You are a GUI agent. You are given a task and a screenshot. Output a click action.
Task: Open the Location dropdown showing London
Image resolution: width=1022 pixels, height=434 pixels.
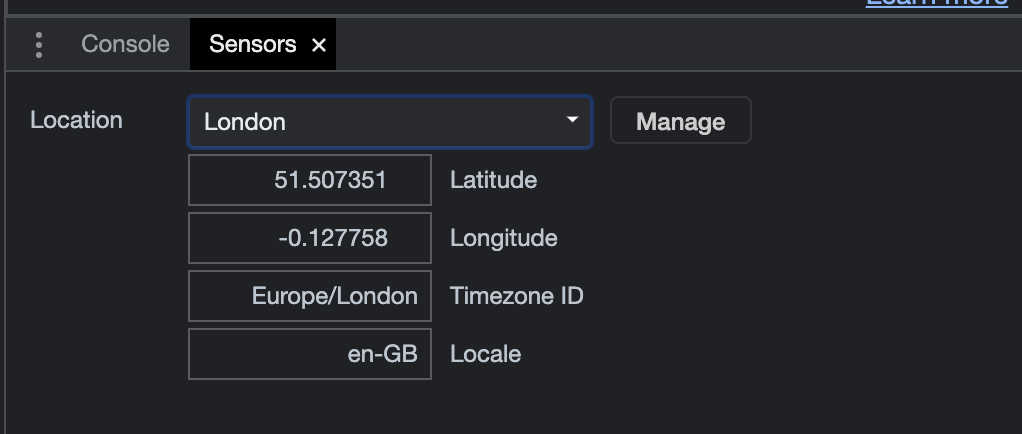(390, 122)
